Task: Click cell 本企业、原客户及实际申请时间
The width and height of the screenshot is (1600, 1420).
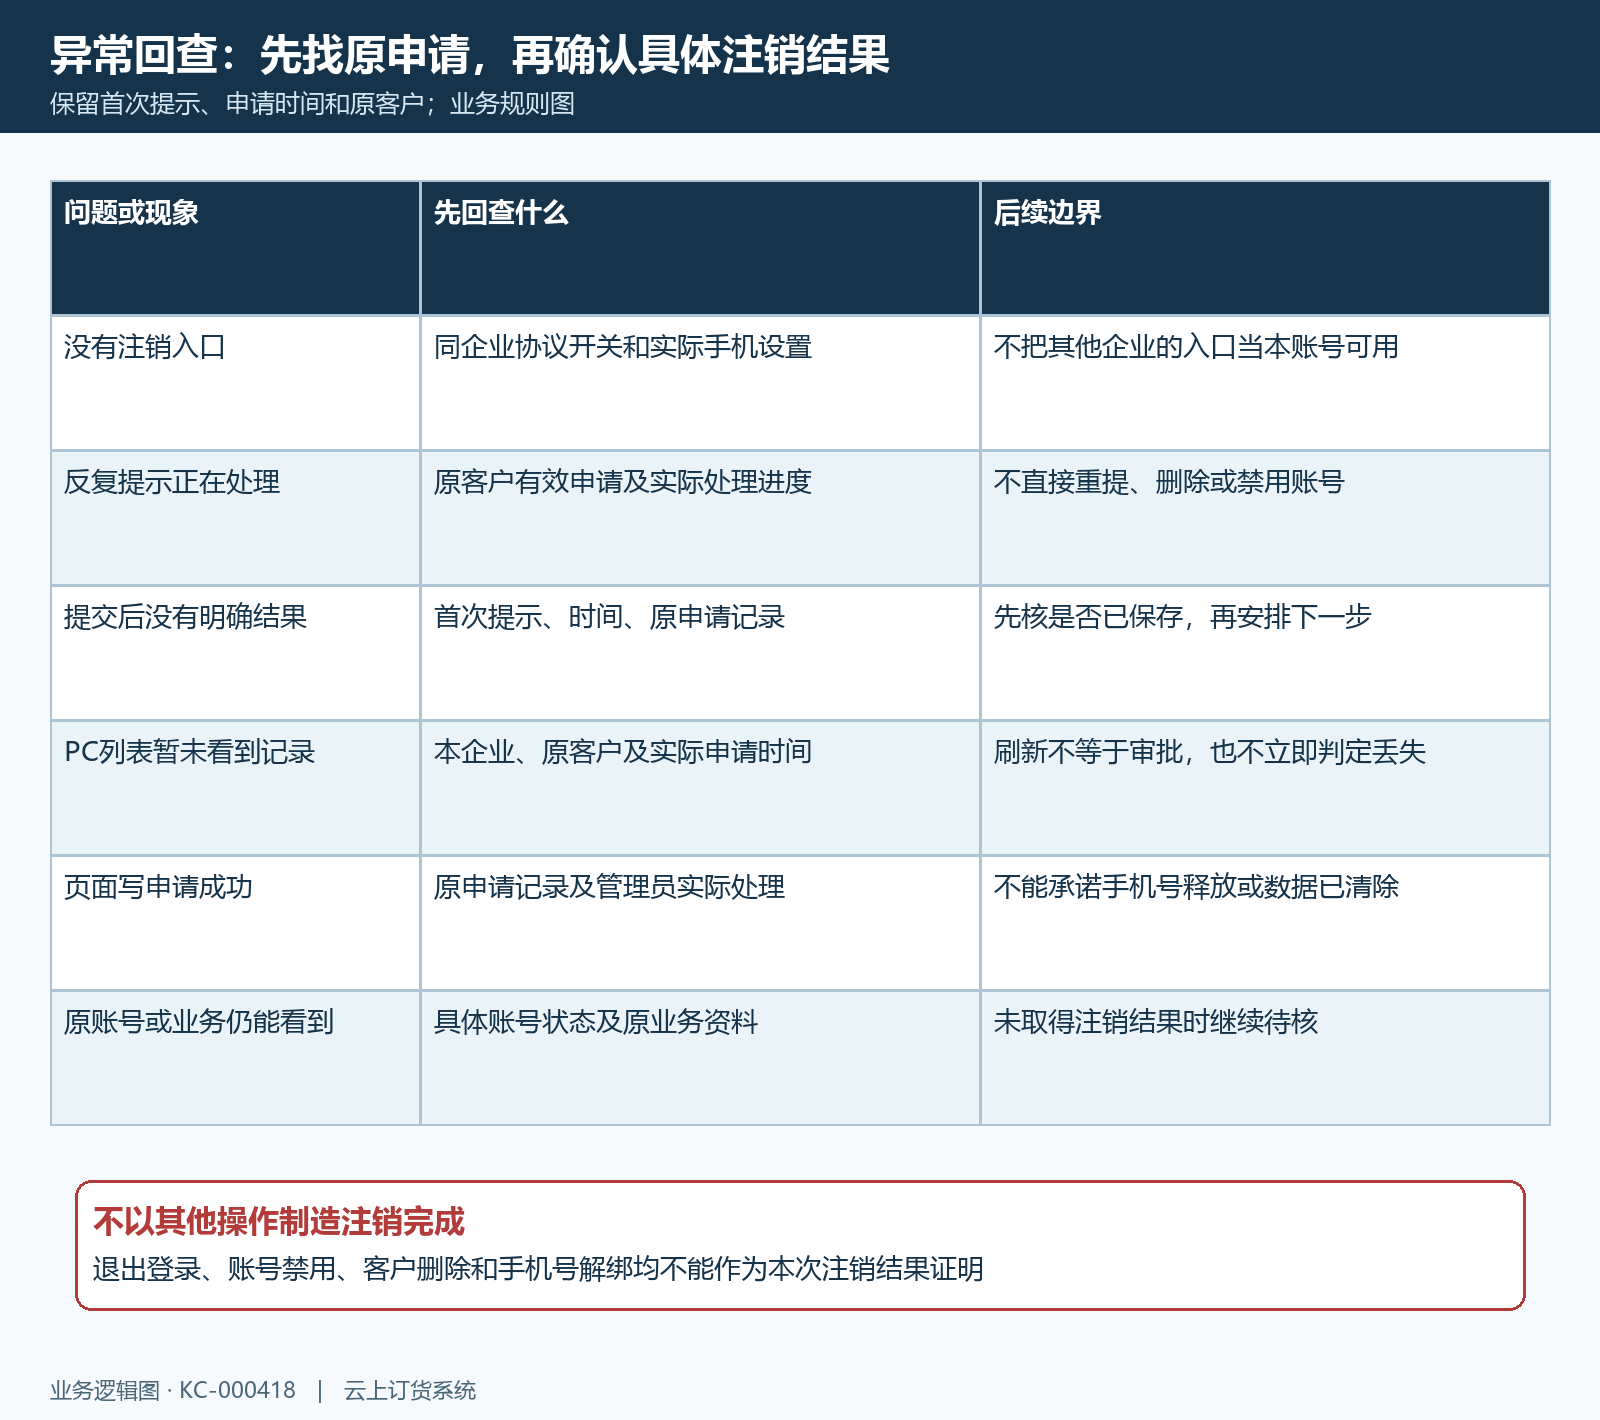Action: coord(700,788)
